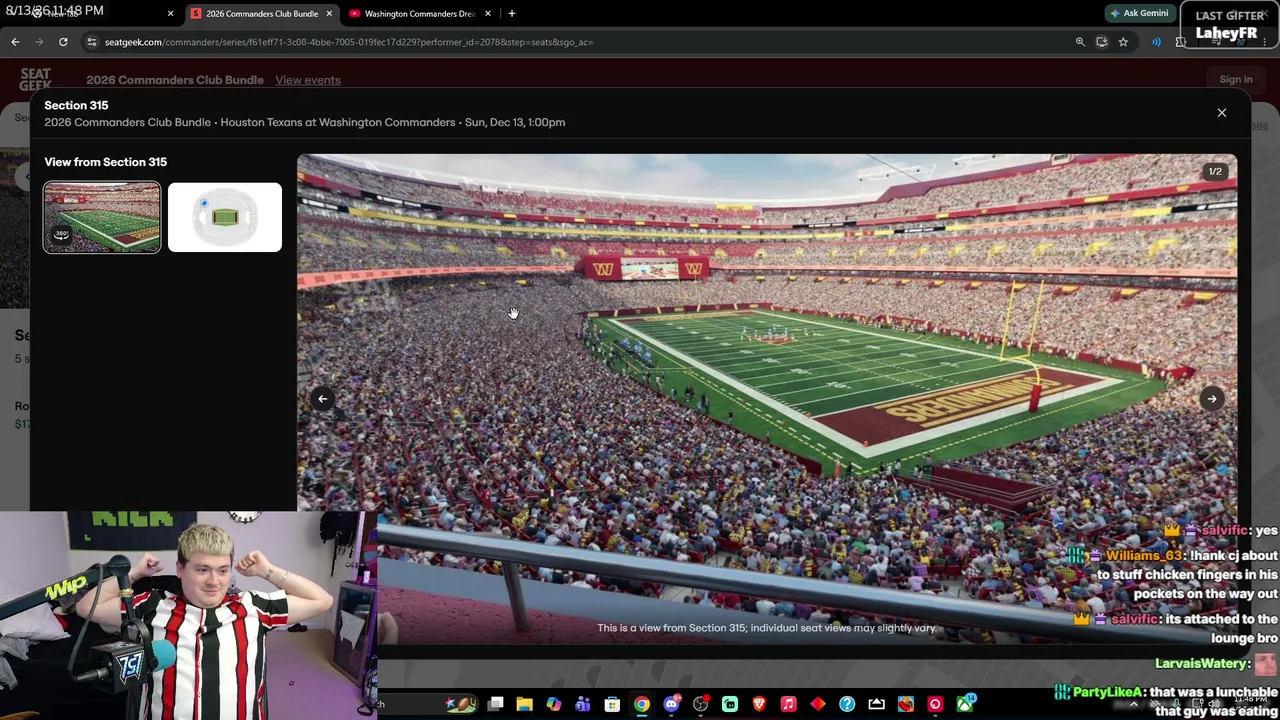The height and width of the screenshot is (720, 1280).
Task: Click the Ask Gemini button
Action: pos(1139,14)
